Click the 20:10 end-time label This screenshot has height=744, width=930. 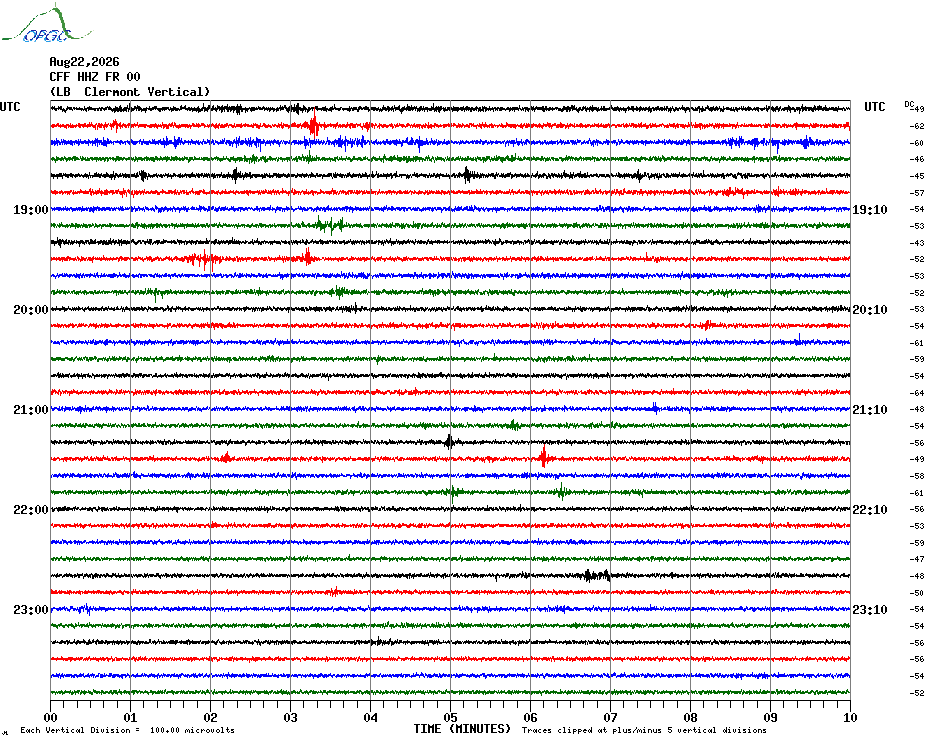click(870, 310)
